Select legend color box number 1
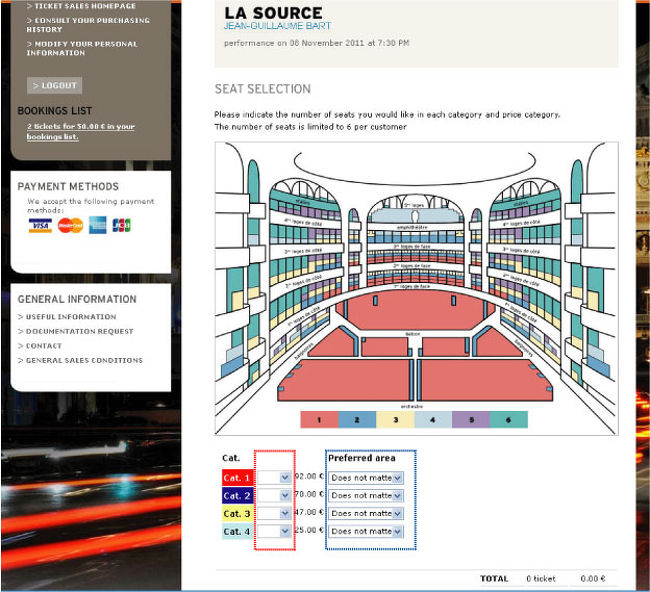Viewport: 650px width, 592px height. [x=319, y=420]
